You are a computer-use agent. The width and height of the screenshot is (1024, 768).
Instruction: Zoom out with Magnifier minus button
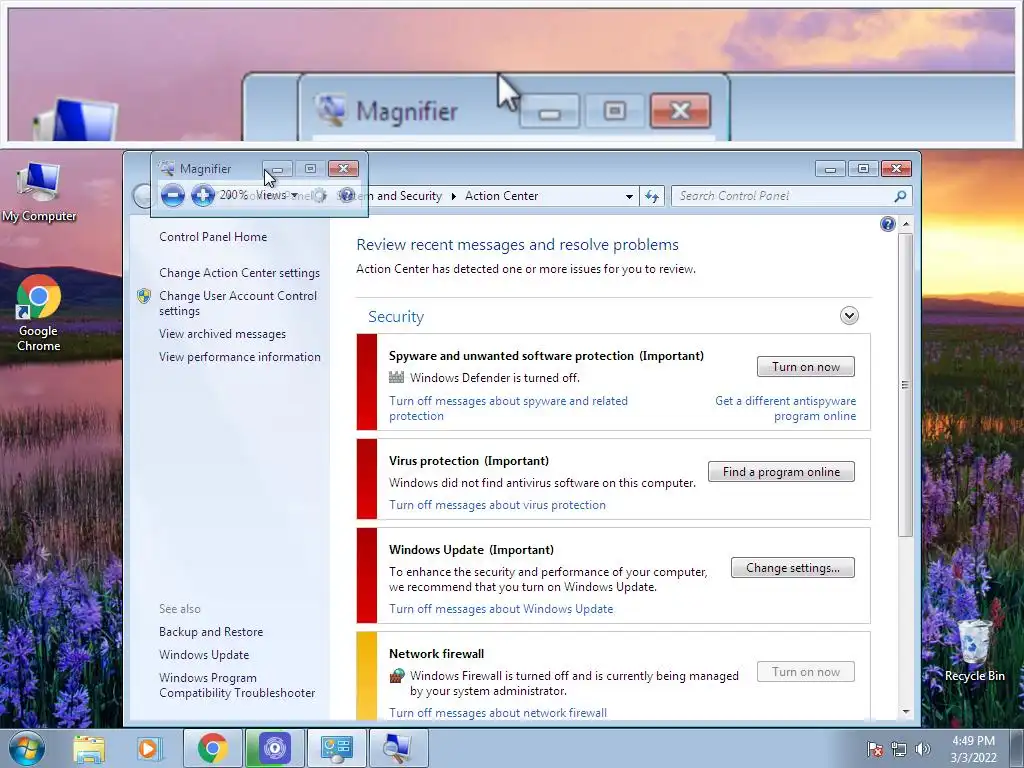tap(172, 195)
